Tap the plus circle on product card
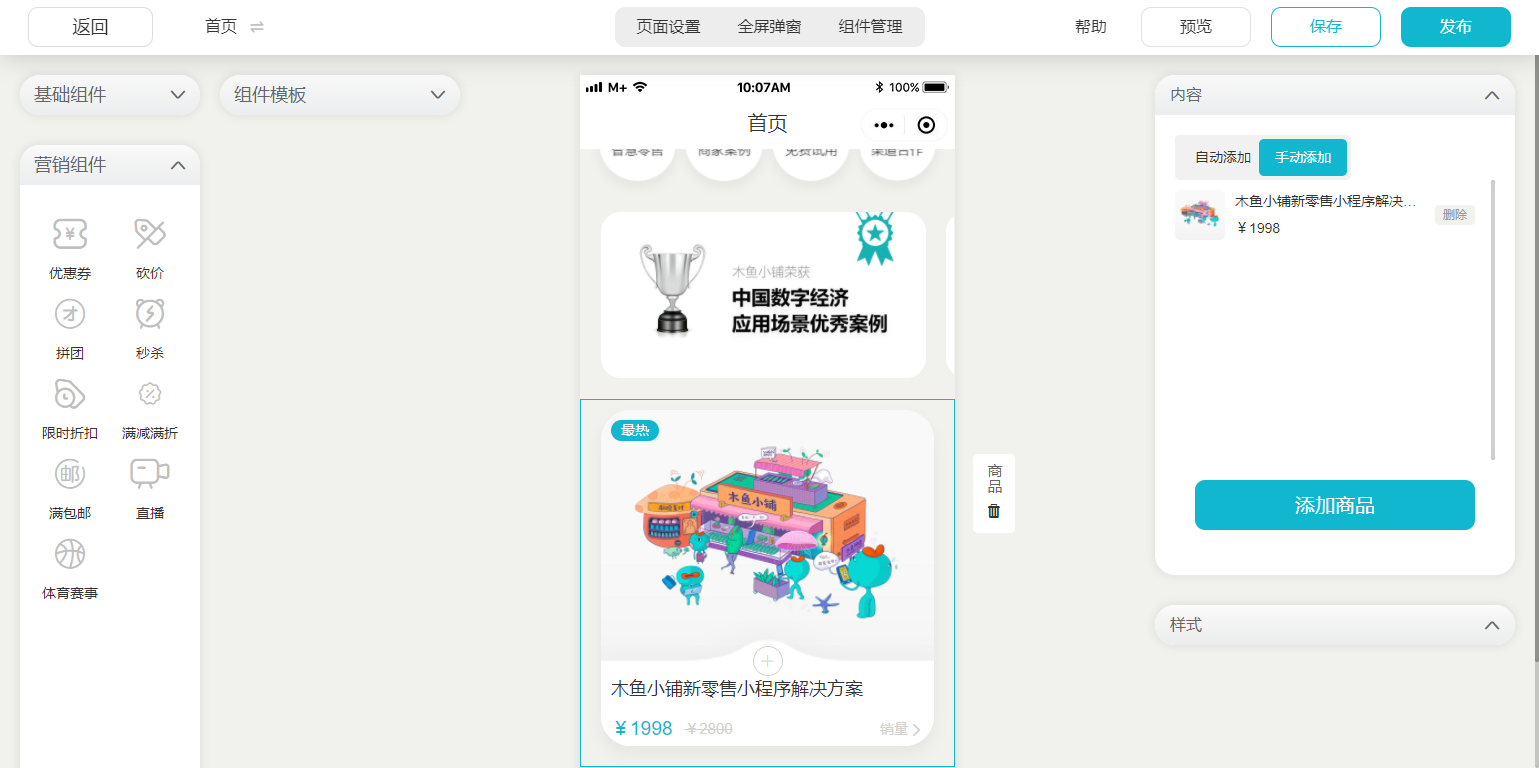Viewport: 1539px width, 768px height. [767, 661]
